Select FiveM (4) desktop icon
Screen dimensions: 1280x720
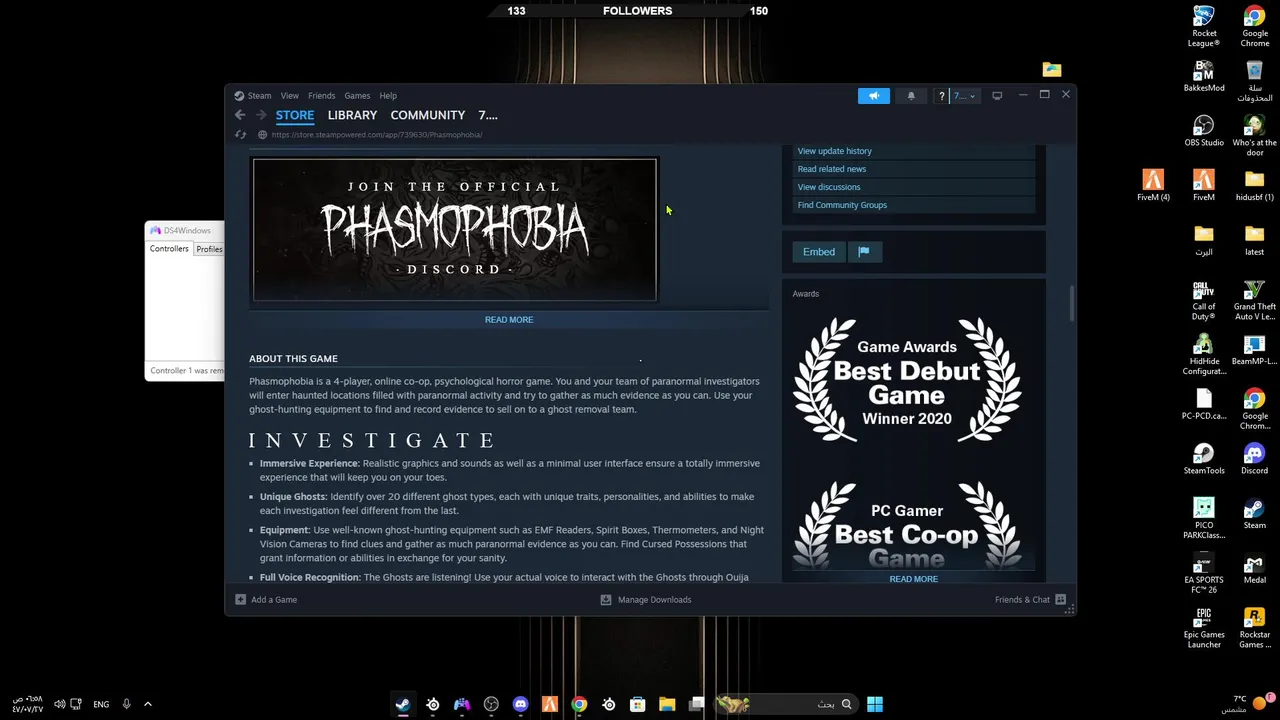(x=1153, y=186)
